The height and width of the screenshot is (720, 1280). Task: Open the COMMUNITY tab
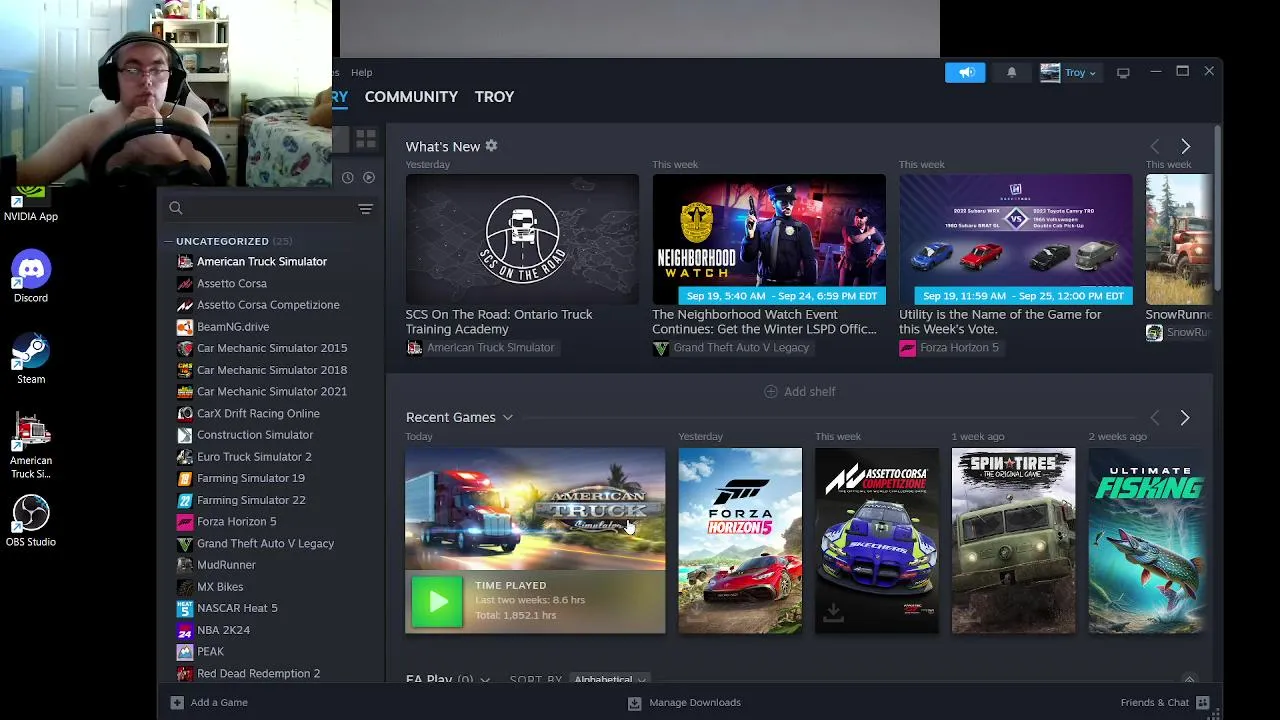[411, 97]
